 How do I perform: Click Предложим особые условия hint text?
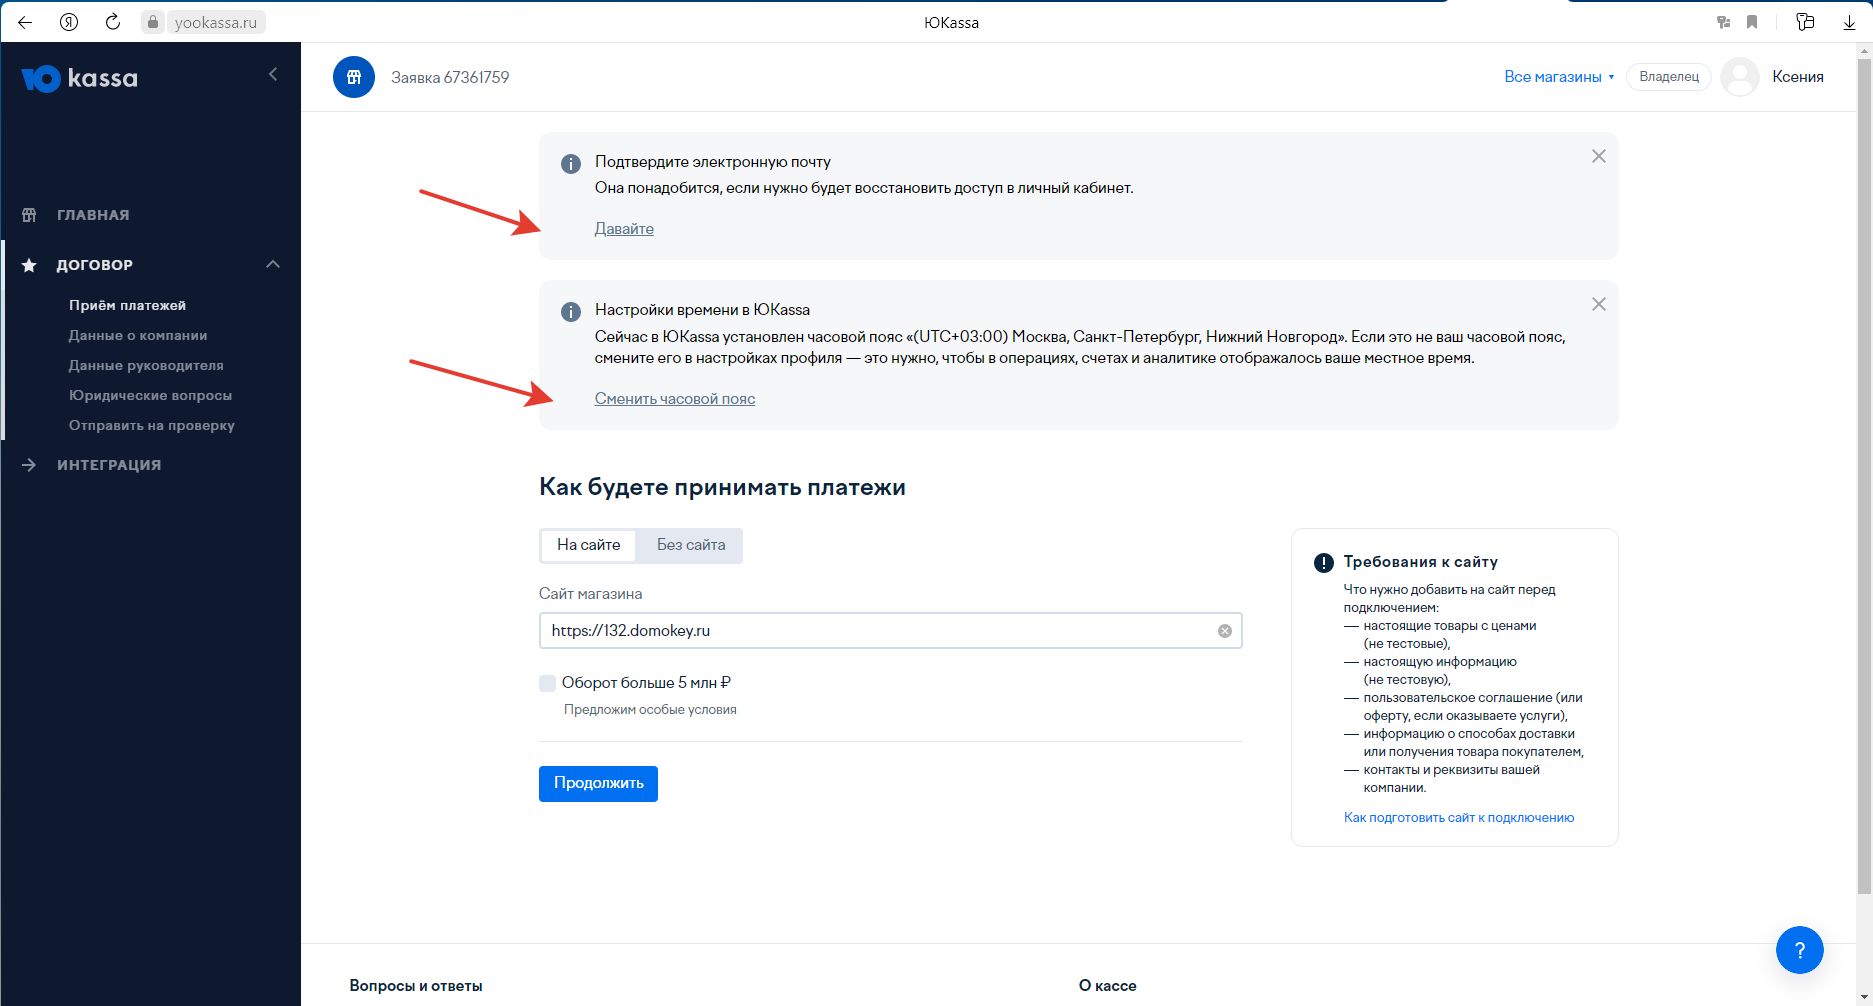(650, 710)
